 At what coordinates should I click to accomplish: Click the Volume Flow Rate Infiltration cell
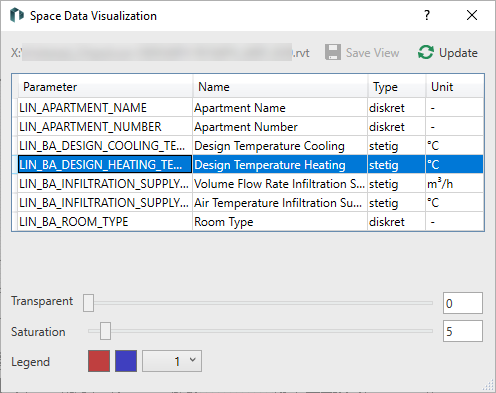click(280, 184)
